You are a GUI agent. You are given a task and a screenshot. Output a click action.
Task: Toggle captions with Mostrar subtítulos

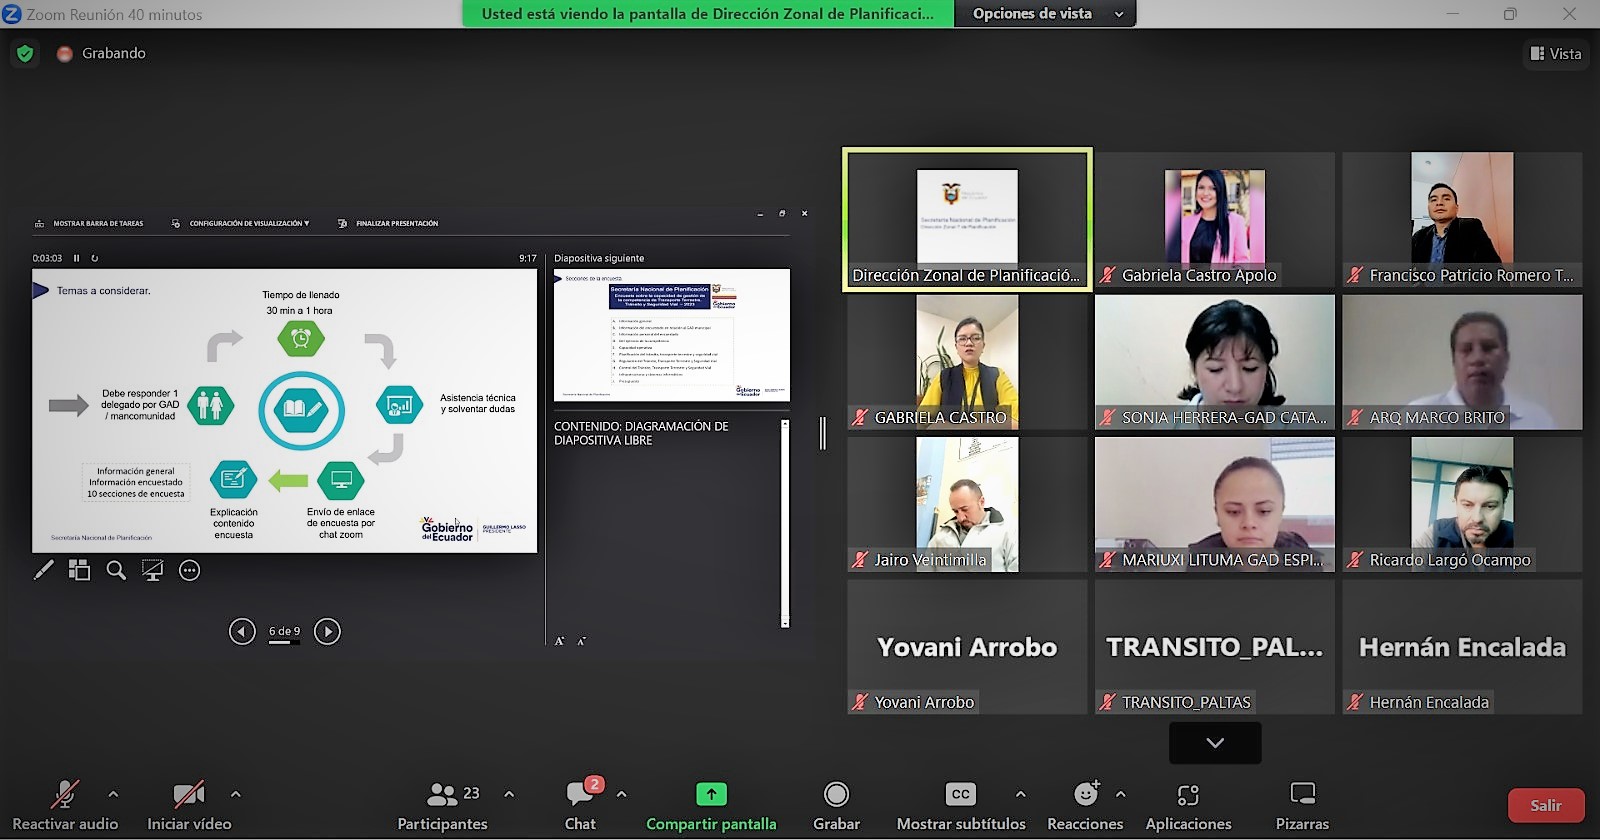tap(961, 806)
